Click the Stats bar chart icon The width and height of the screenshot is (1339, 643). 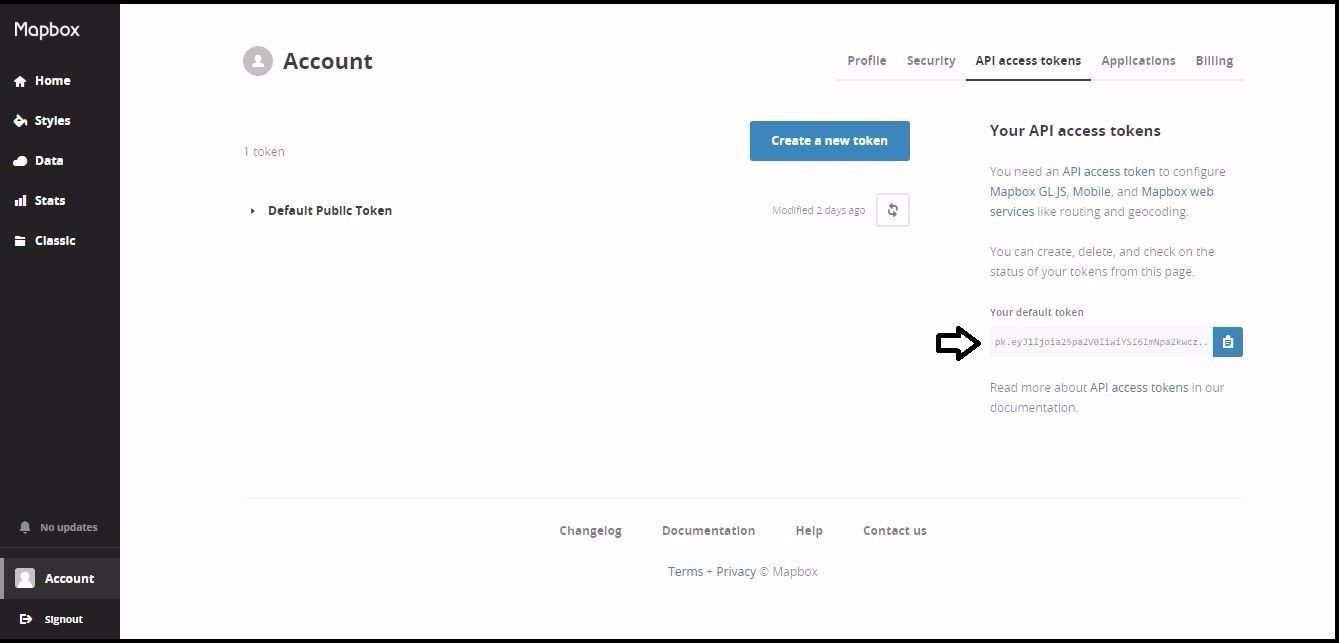[20, 201]
